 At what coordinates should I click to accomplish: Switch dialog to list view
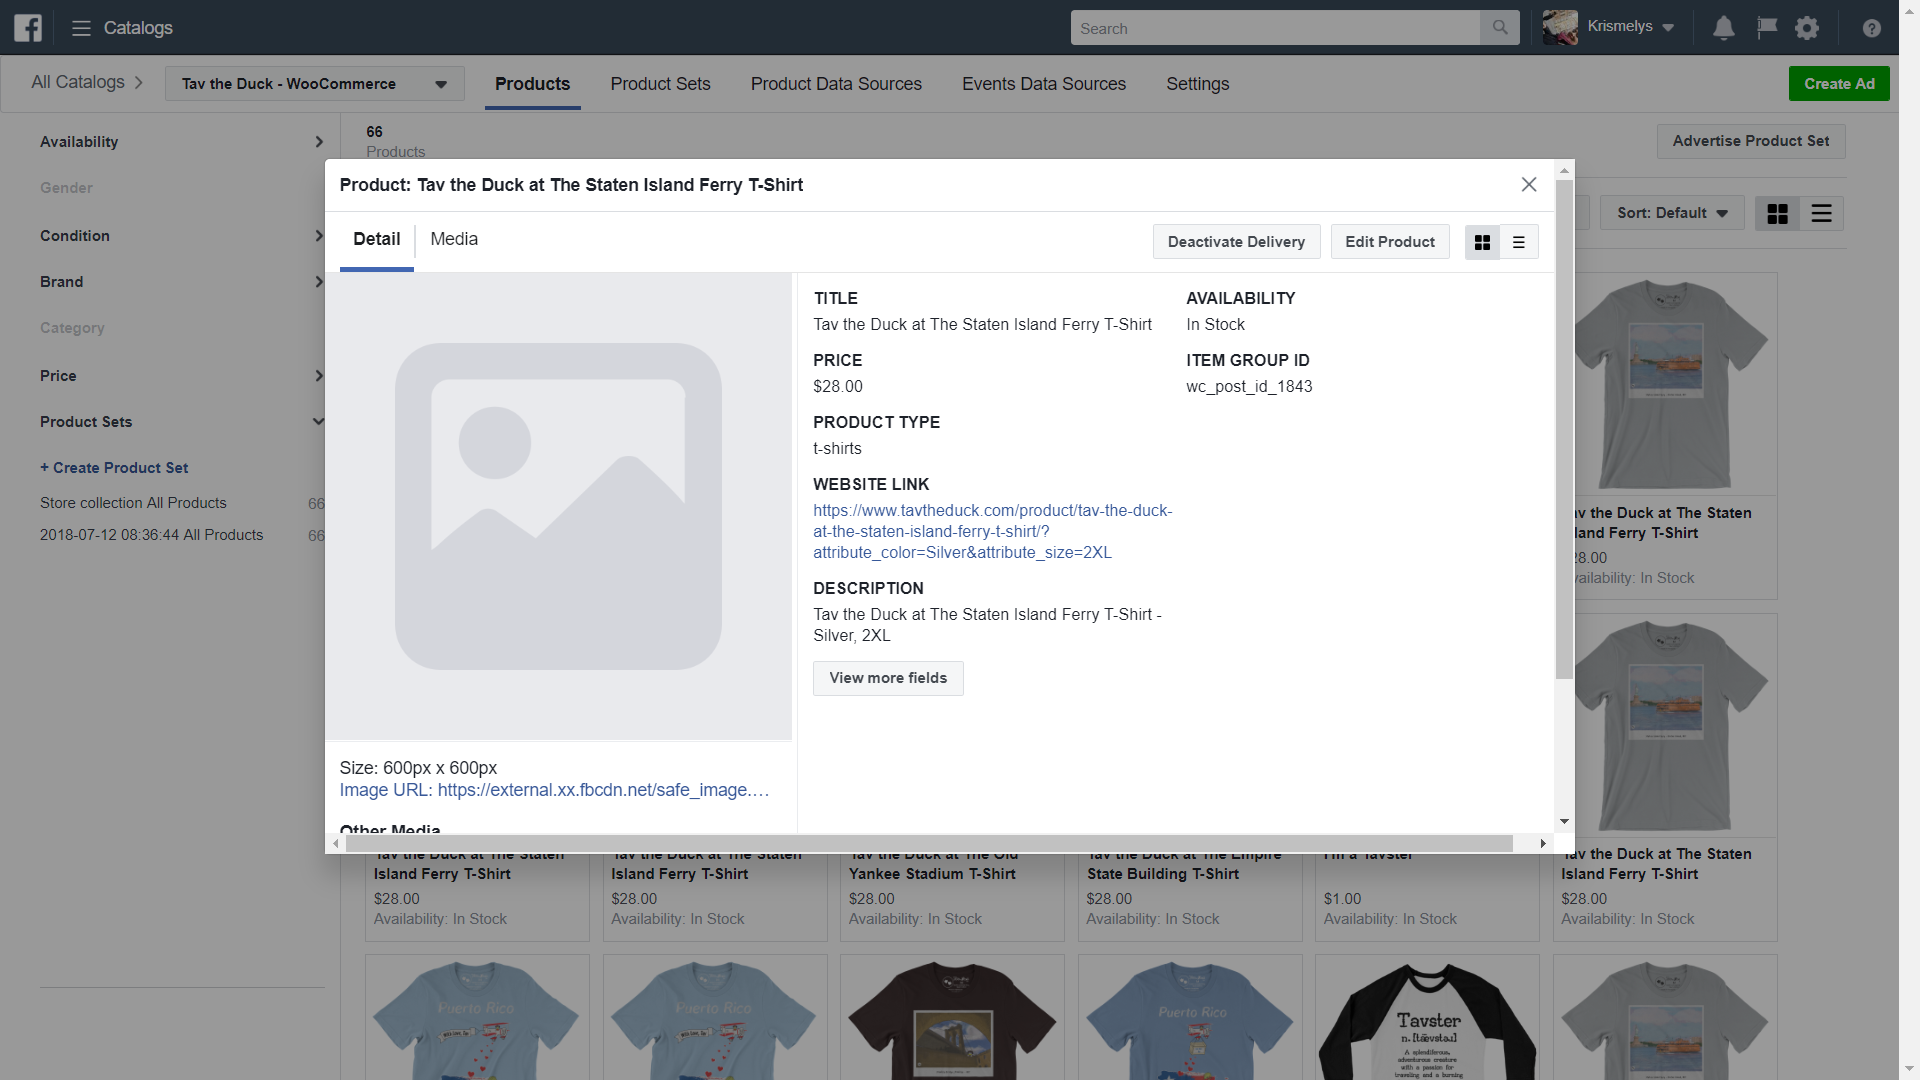click(x=1519, y=242)
